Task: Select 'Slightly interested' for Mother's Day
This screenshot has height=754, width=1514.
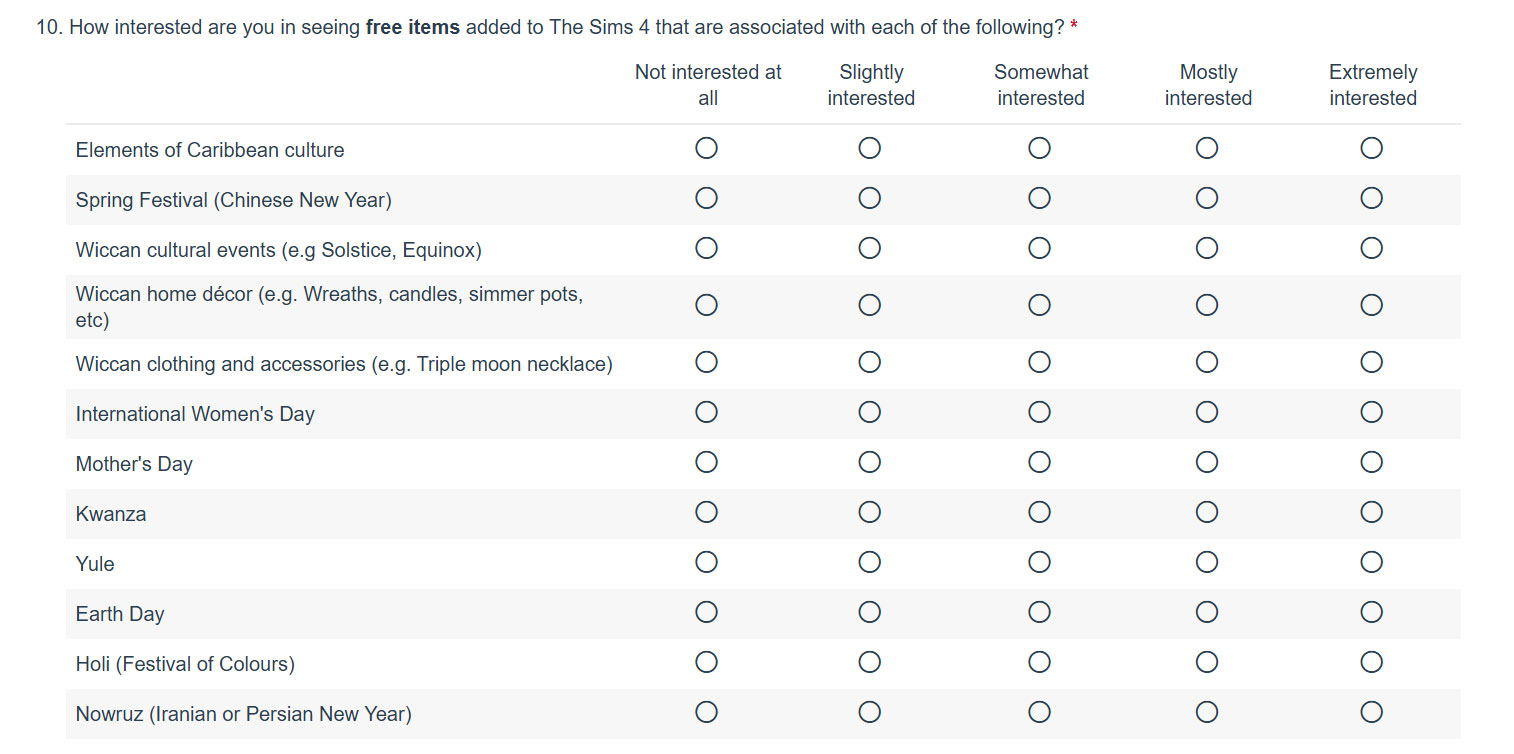Action: [x=869, y=462]
